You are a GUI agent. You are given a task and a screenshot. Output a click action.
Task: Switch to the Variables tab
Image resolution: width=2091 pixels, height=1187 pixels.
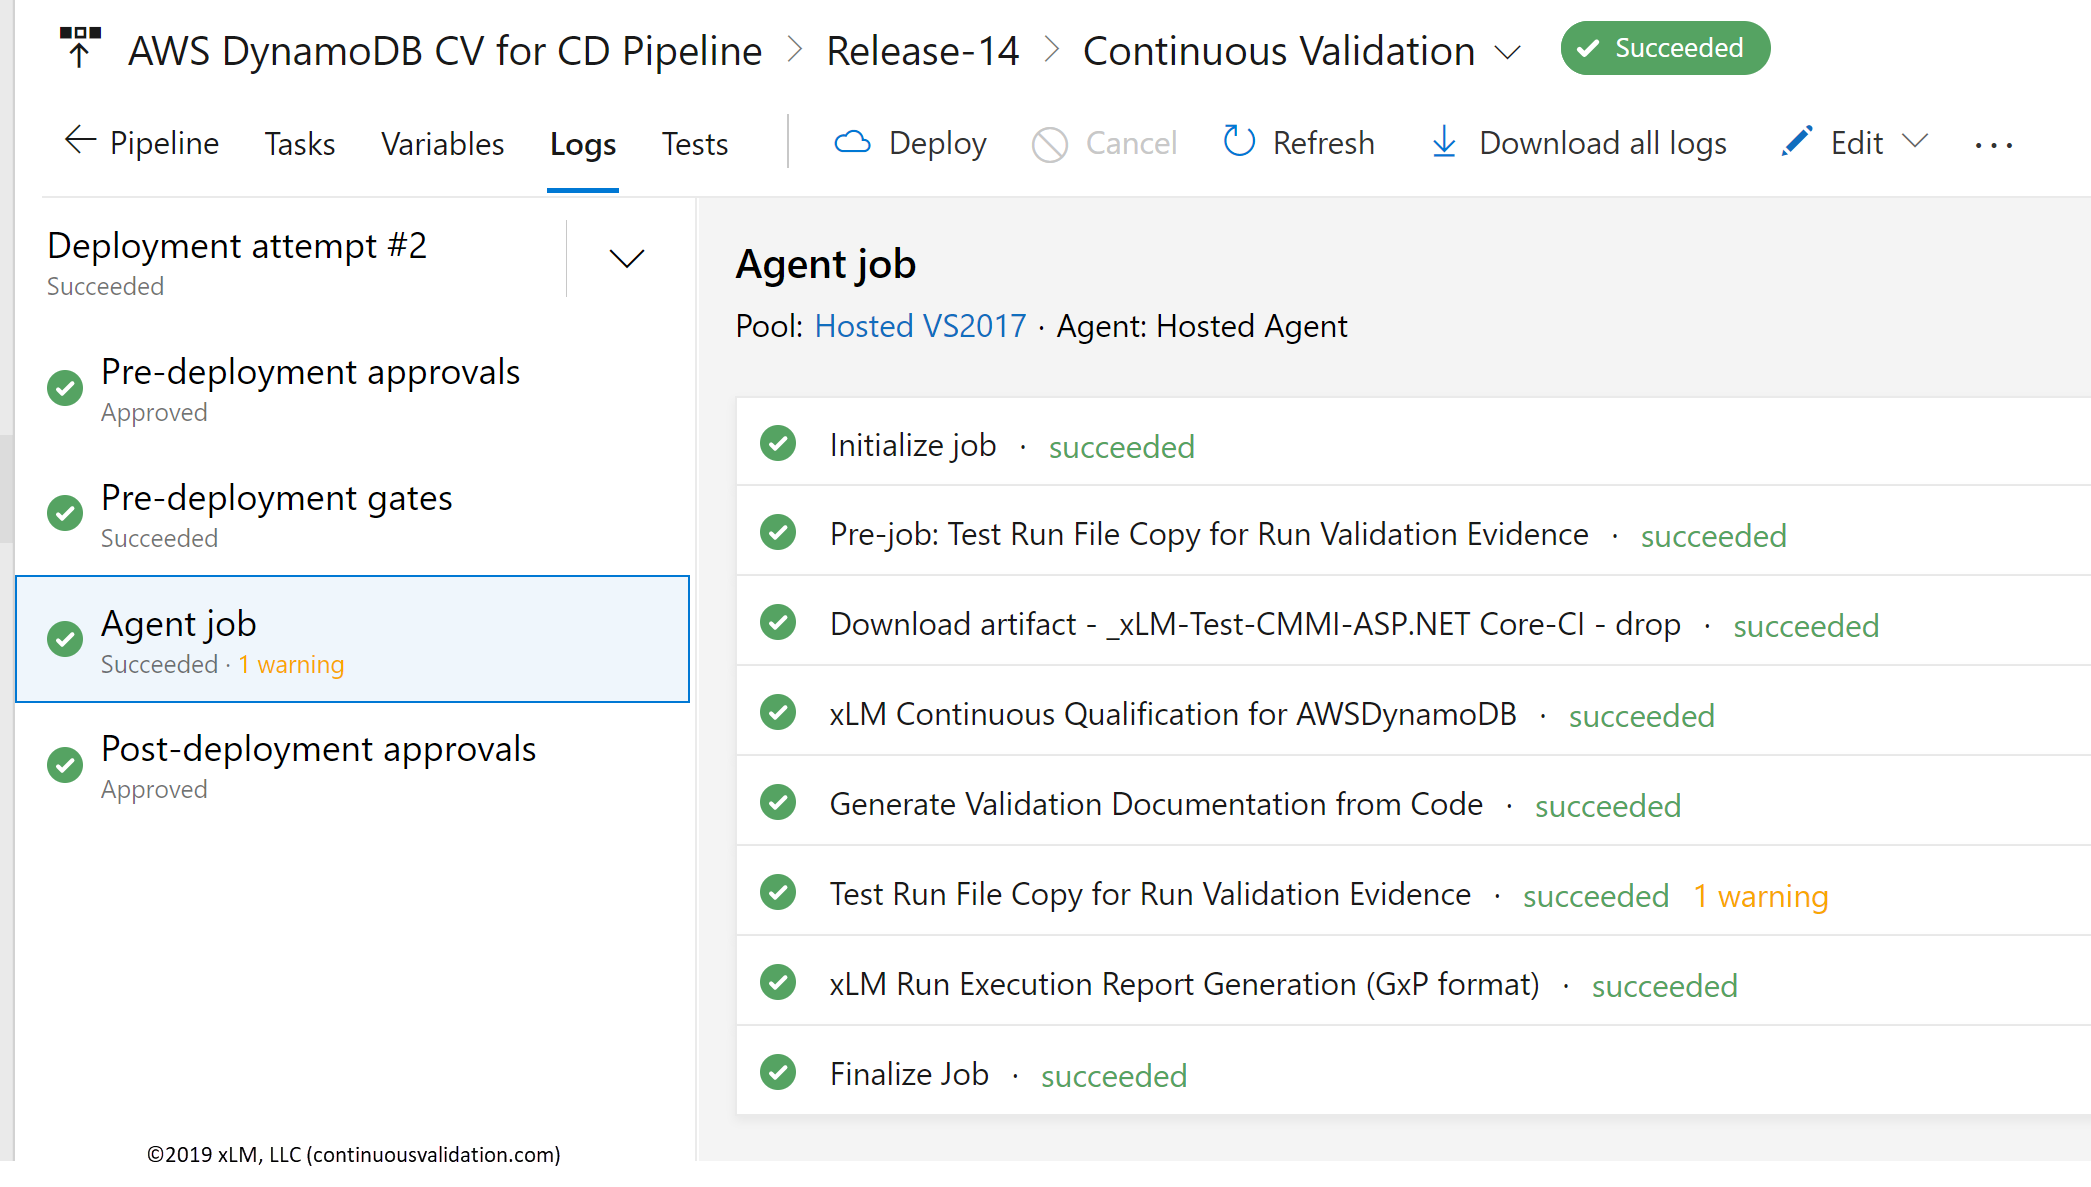click(443, 144)
